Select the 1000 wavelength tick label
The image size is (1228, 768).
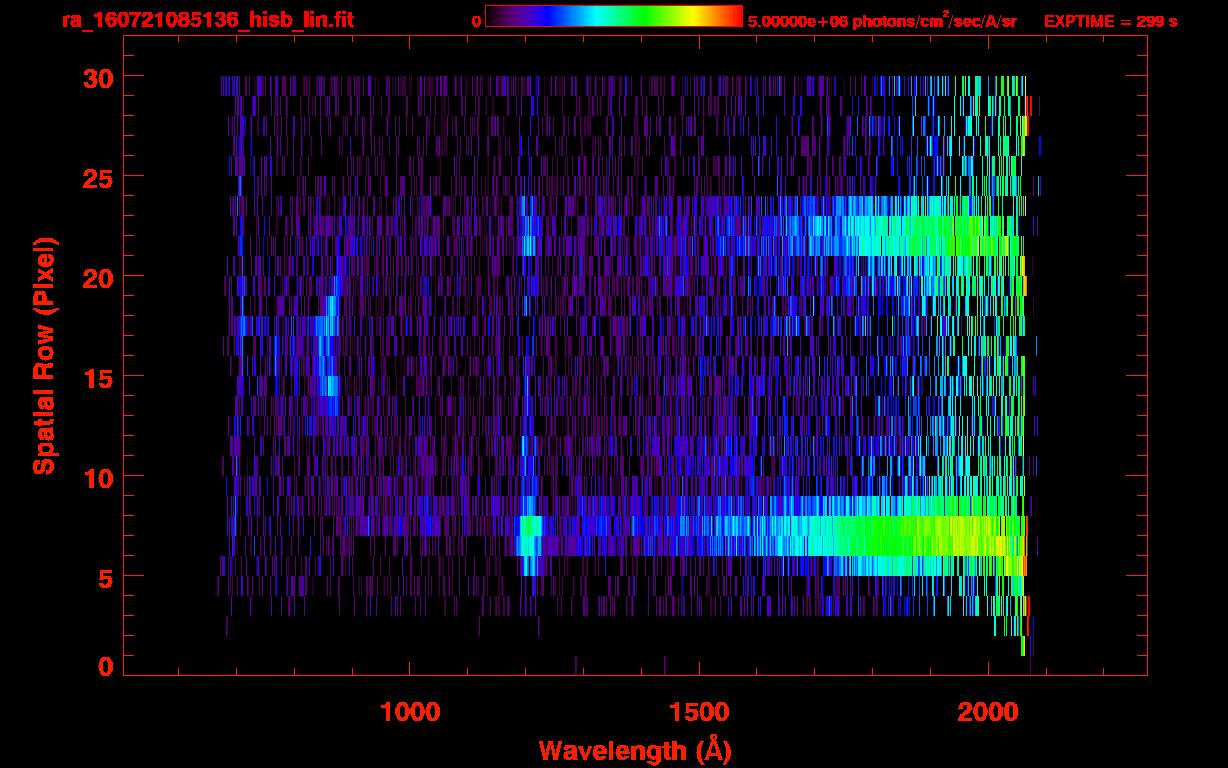410,712
